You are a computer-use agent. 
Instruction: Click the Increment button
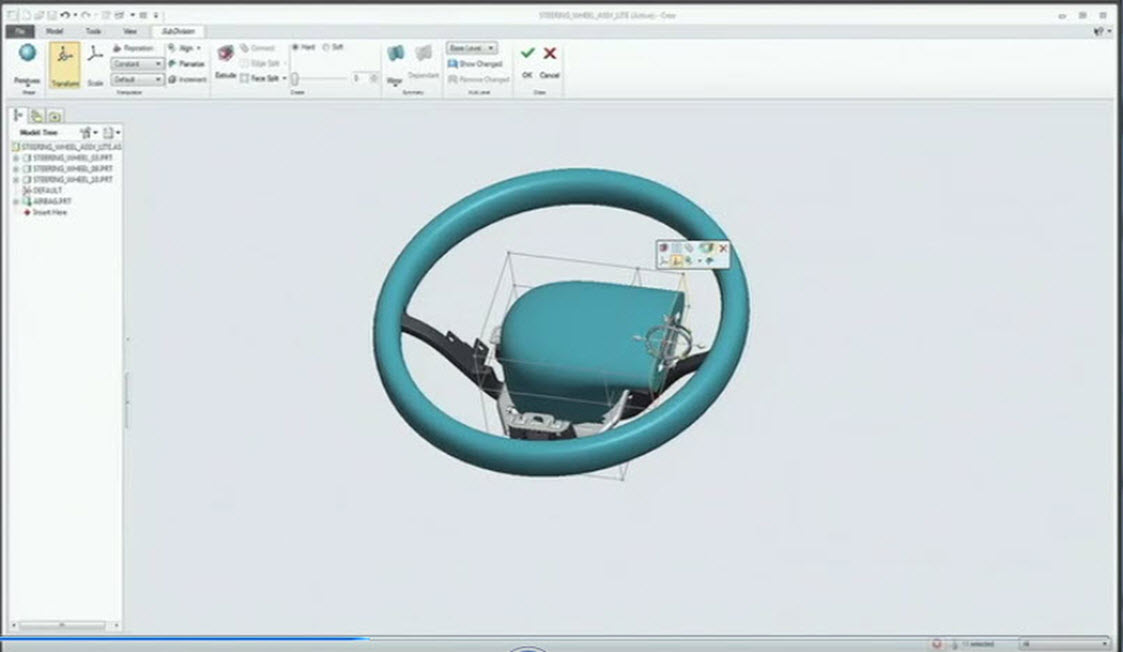(x=187, y=80)
